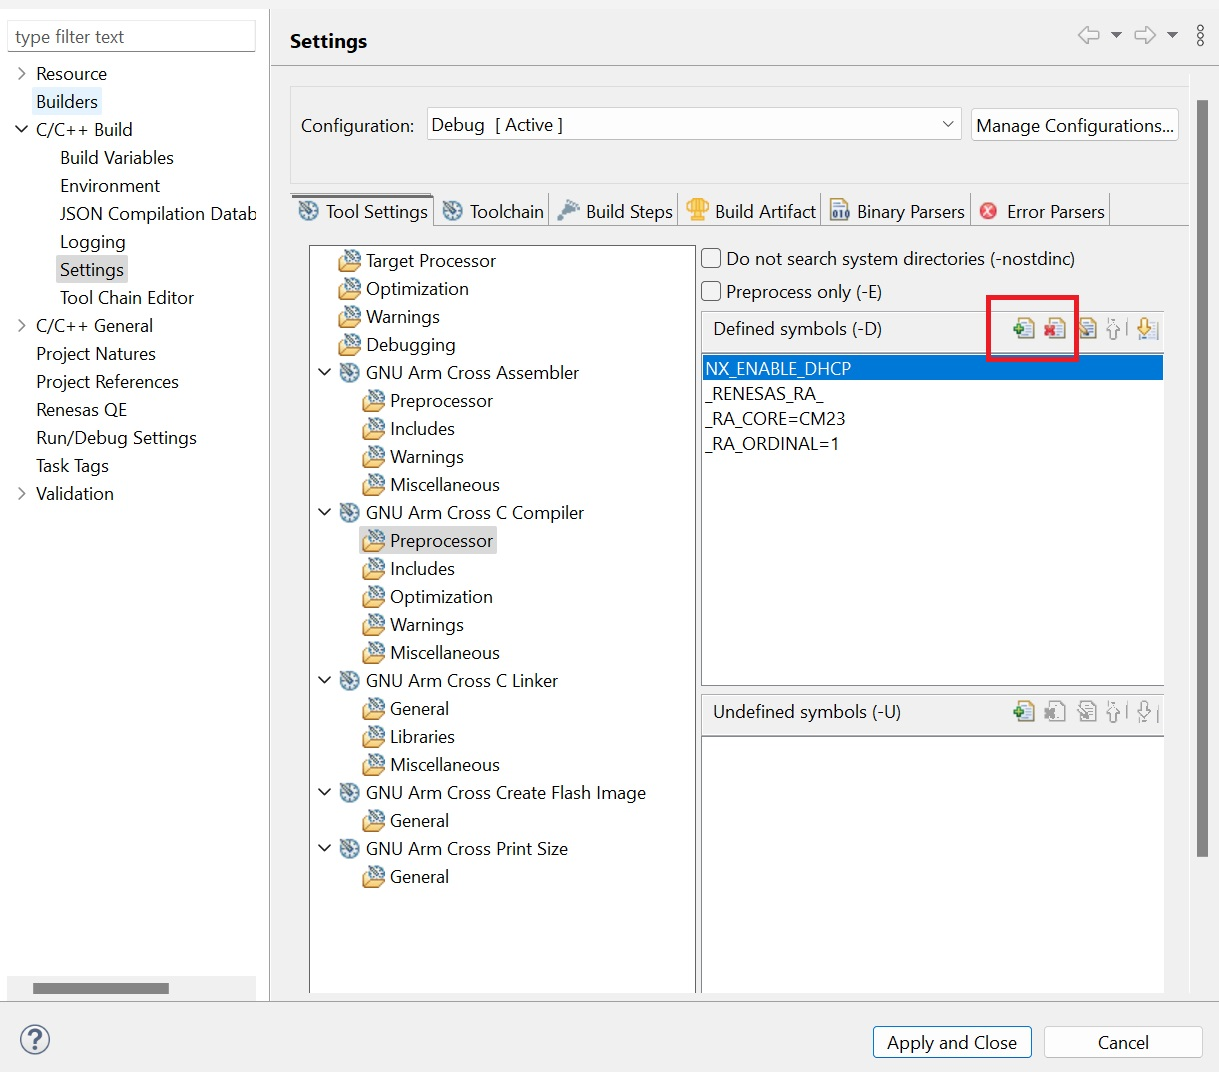Image resolution: width=1219 pixels, height=1072 pixels.
Task: Navigate forward with the right arrow
Action: (x=1145, y=36)
